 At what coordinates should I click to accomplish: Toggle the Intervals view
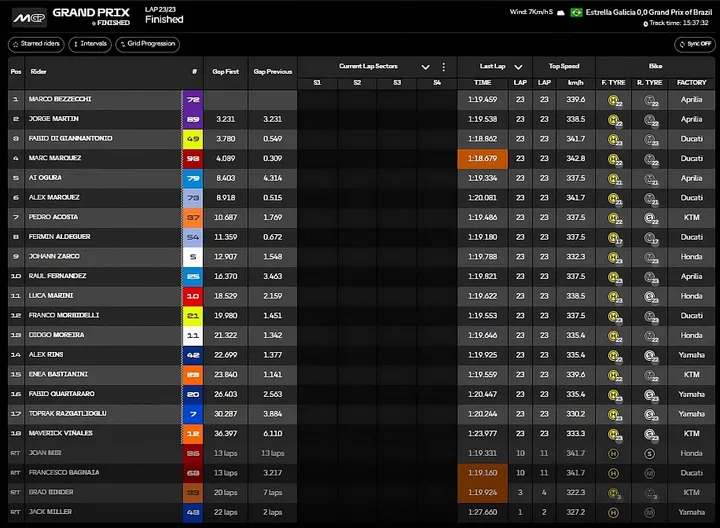90,44
